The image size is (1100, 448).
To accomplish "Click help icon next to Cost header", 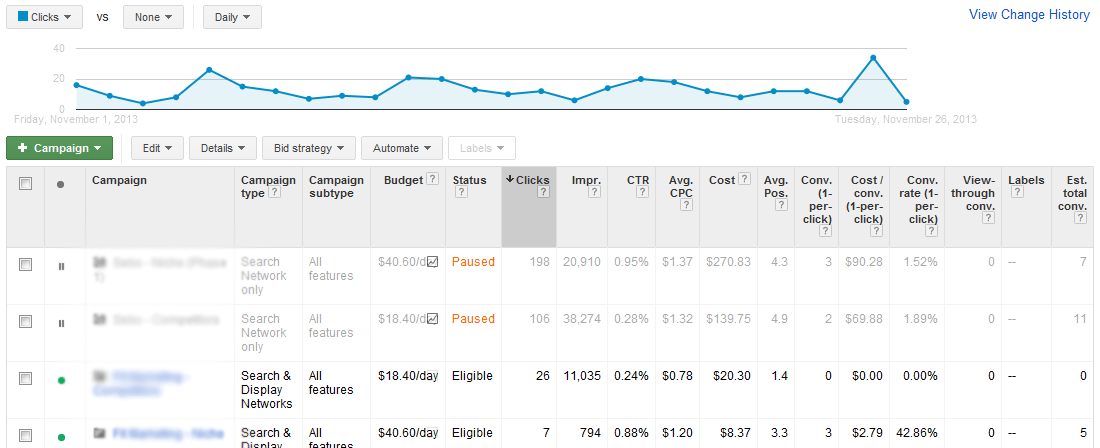I will pos(744,179).
